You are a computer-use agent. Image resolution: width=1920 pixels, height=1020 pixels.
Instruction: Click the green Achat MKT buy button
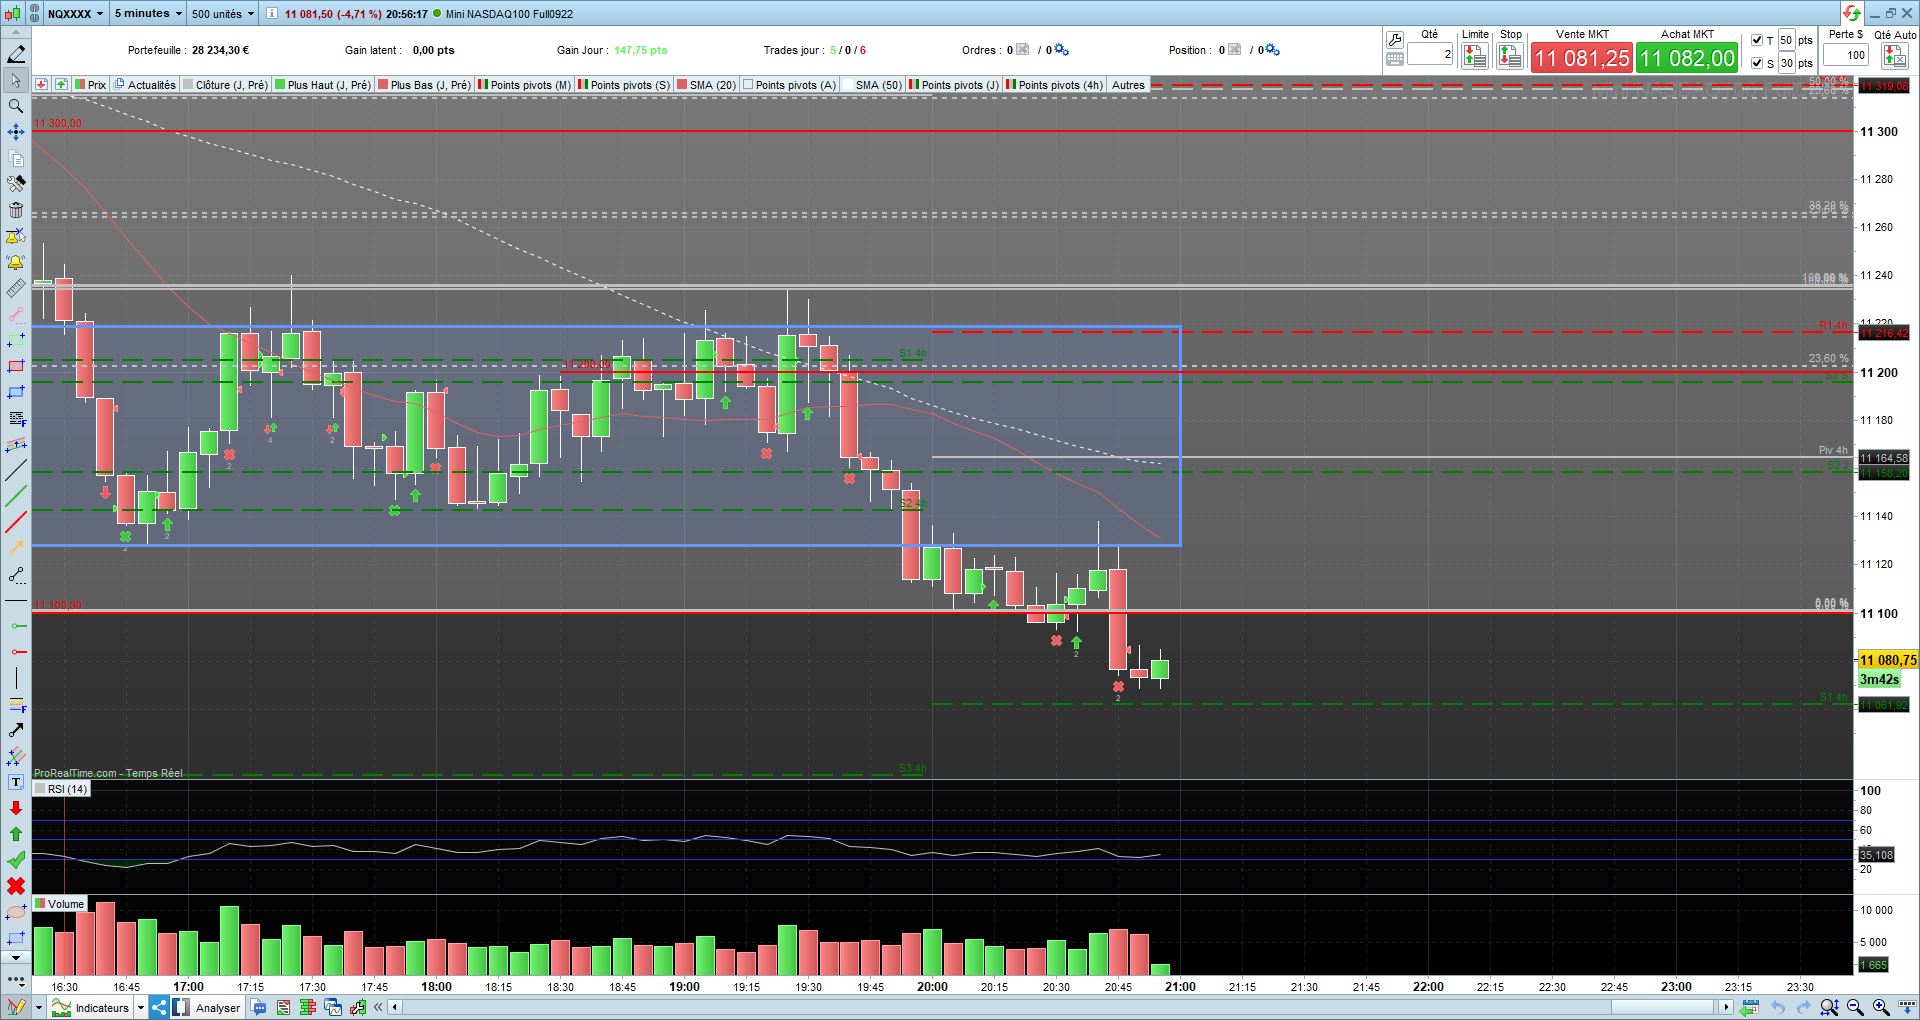[1687, 58]
